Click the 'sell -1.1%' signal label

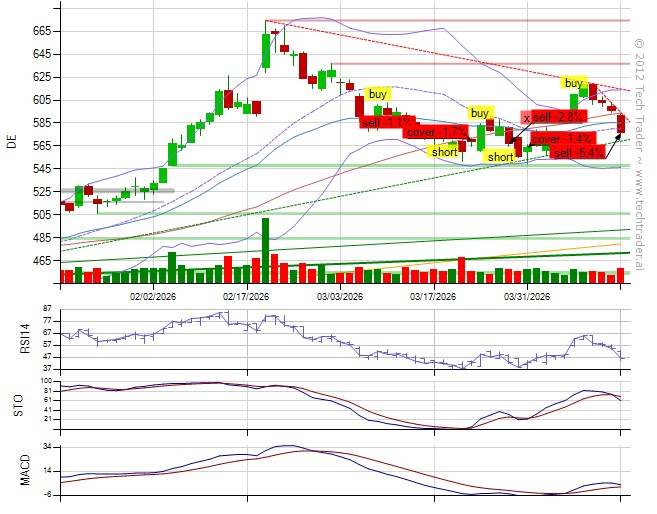(x=383, y=122)
